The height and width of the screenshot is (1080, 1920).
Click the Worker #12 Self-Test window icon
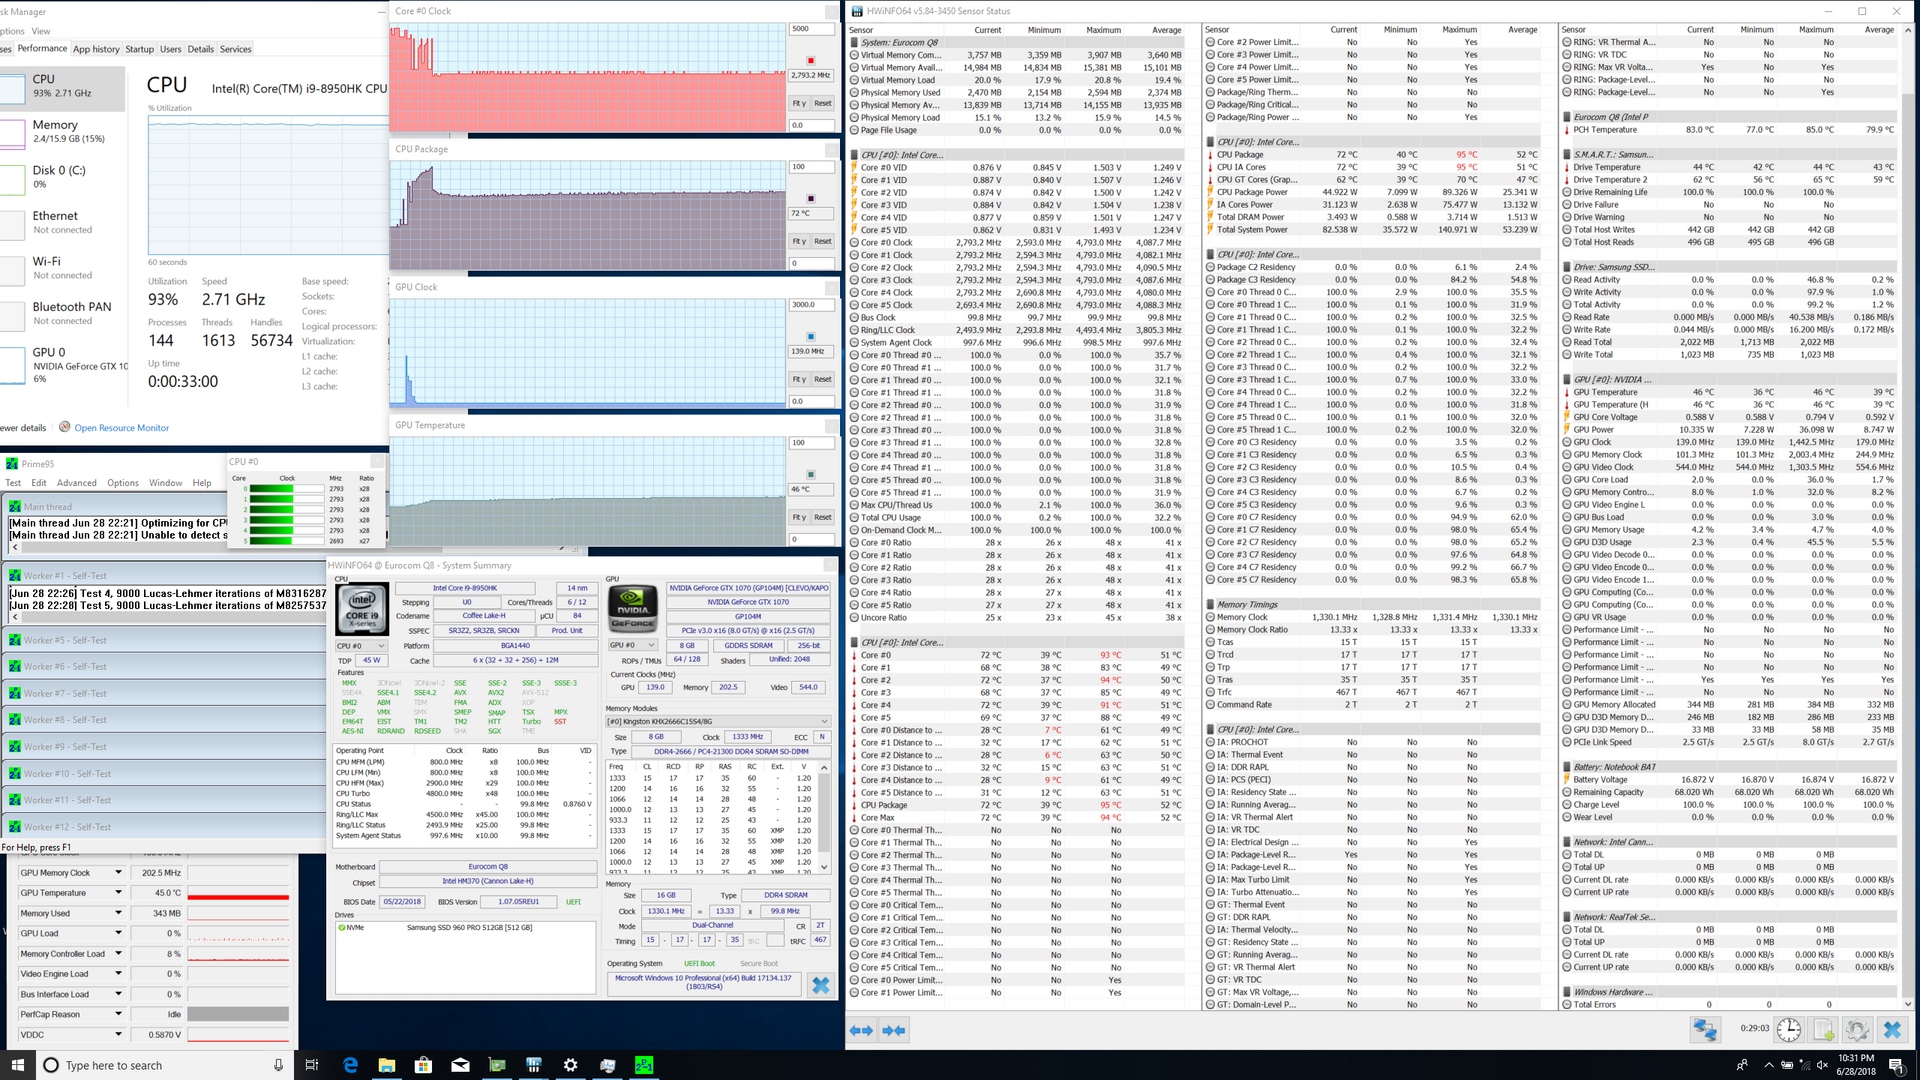(x=15, y=827)
